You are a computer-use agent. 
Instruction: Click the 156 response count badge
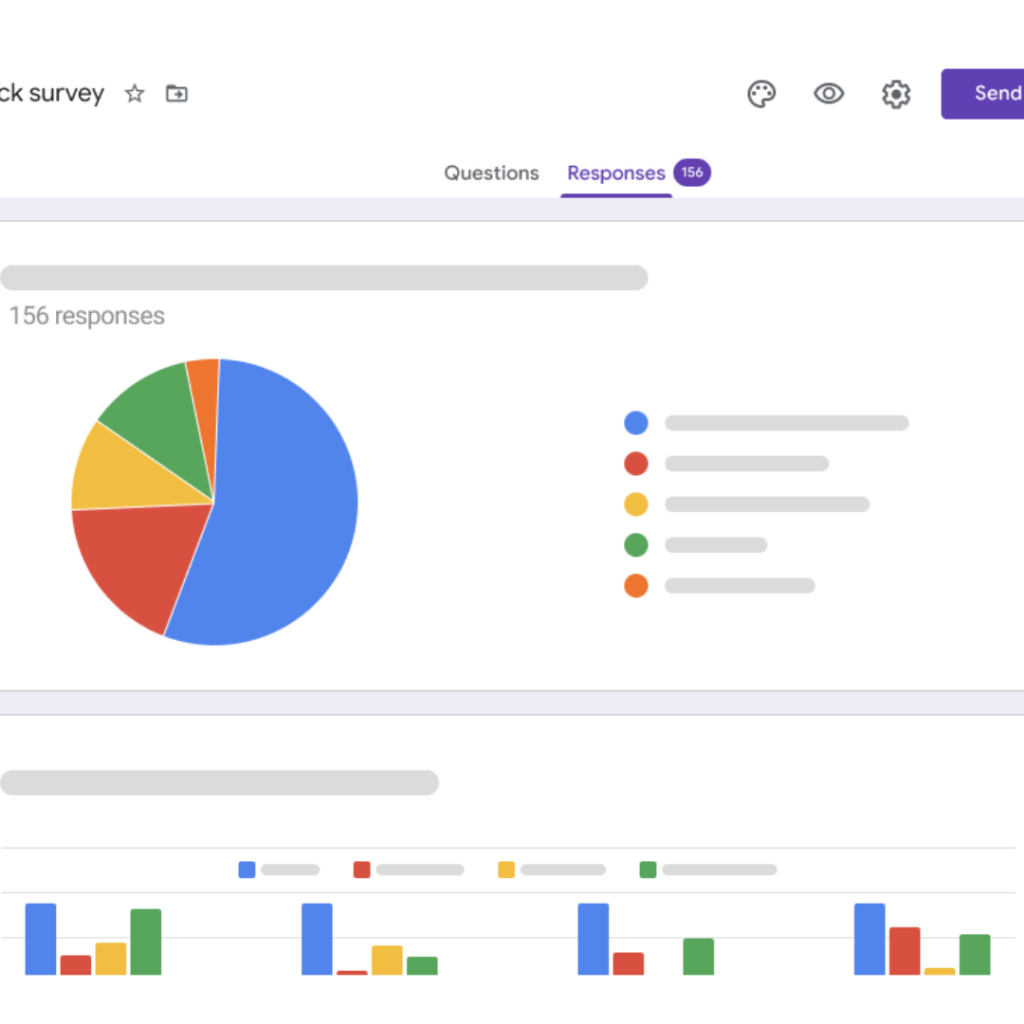[x=692, y=172]
